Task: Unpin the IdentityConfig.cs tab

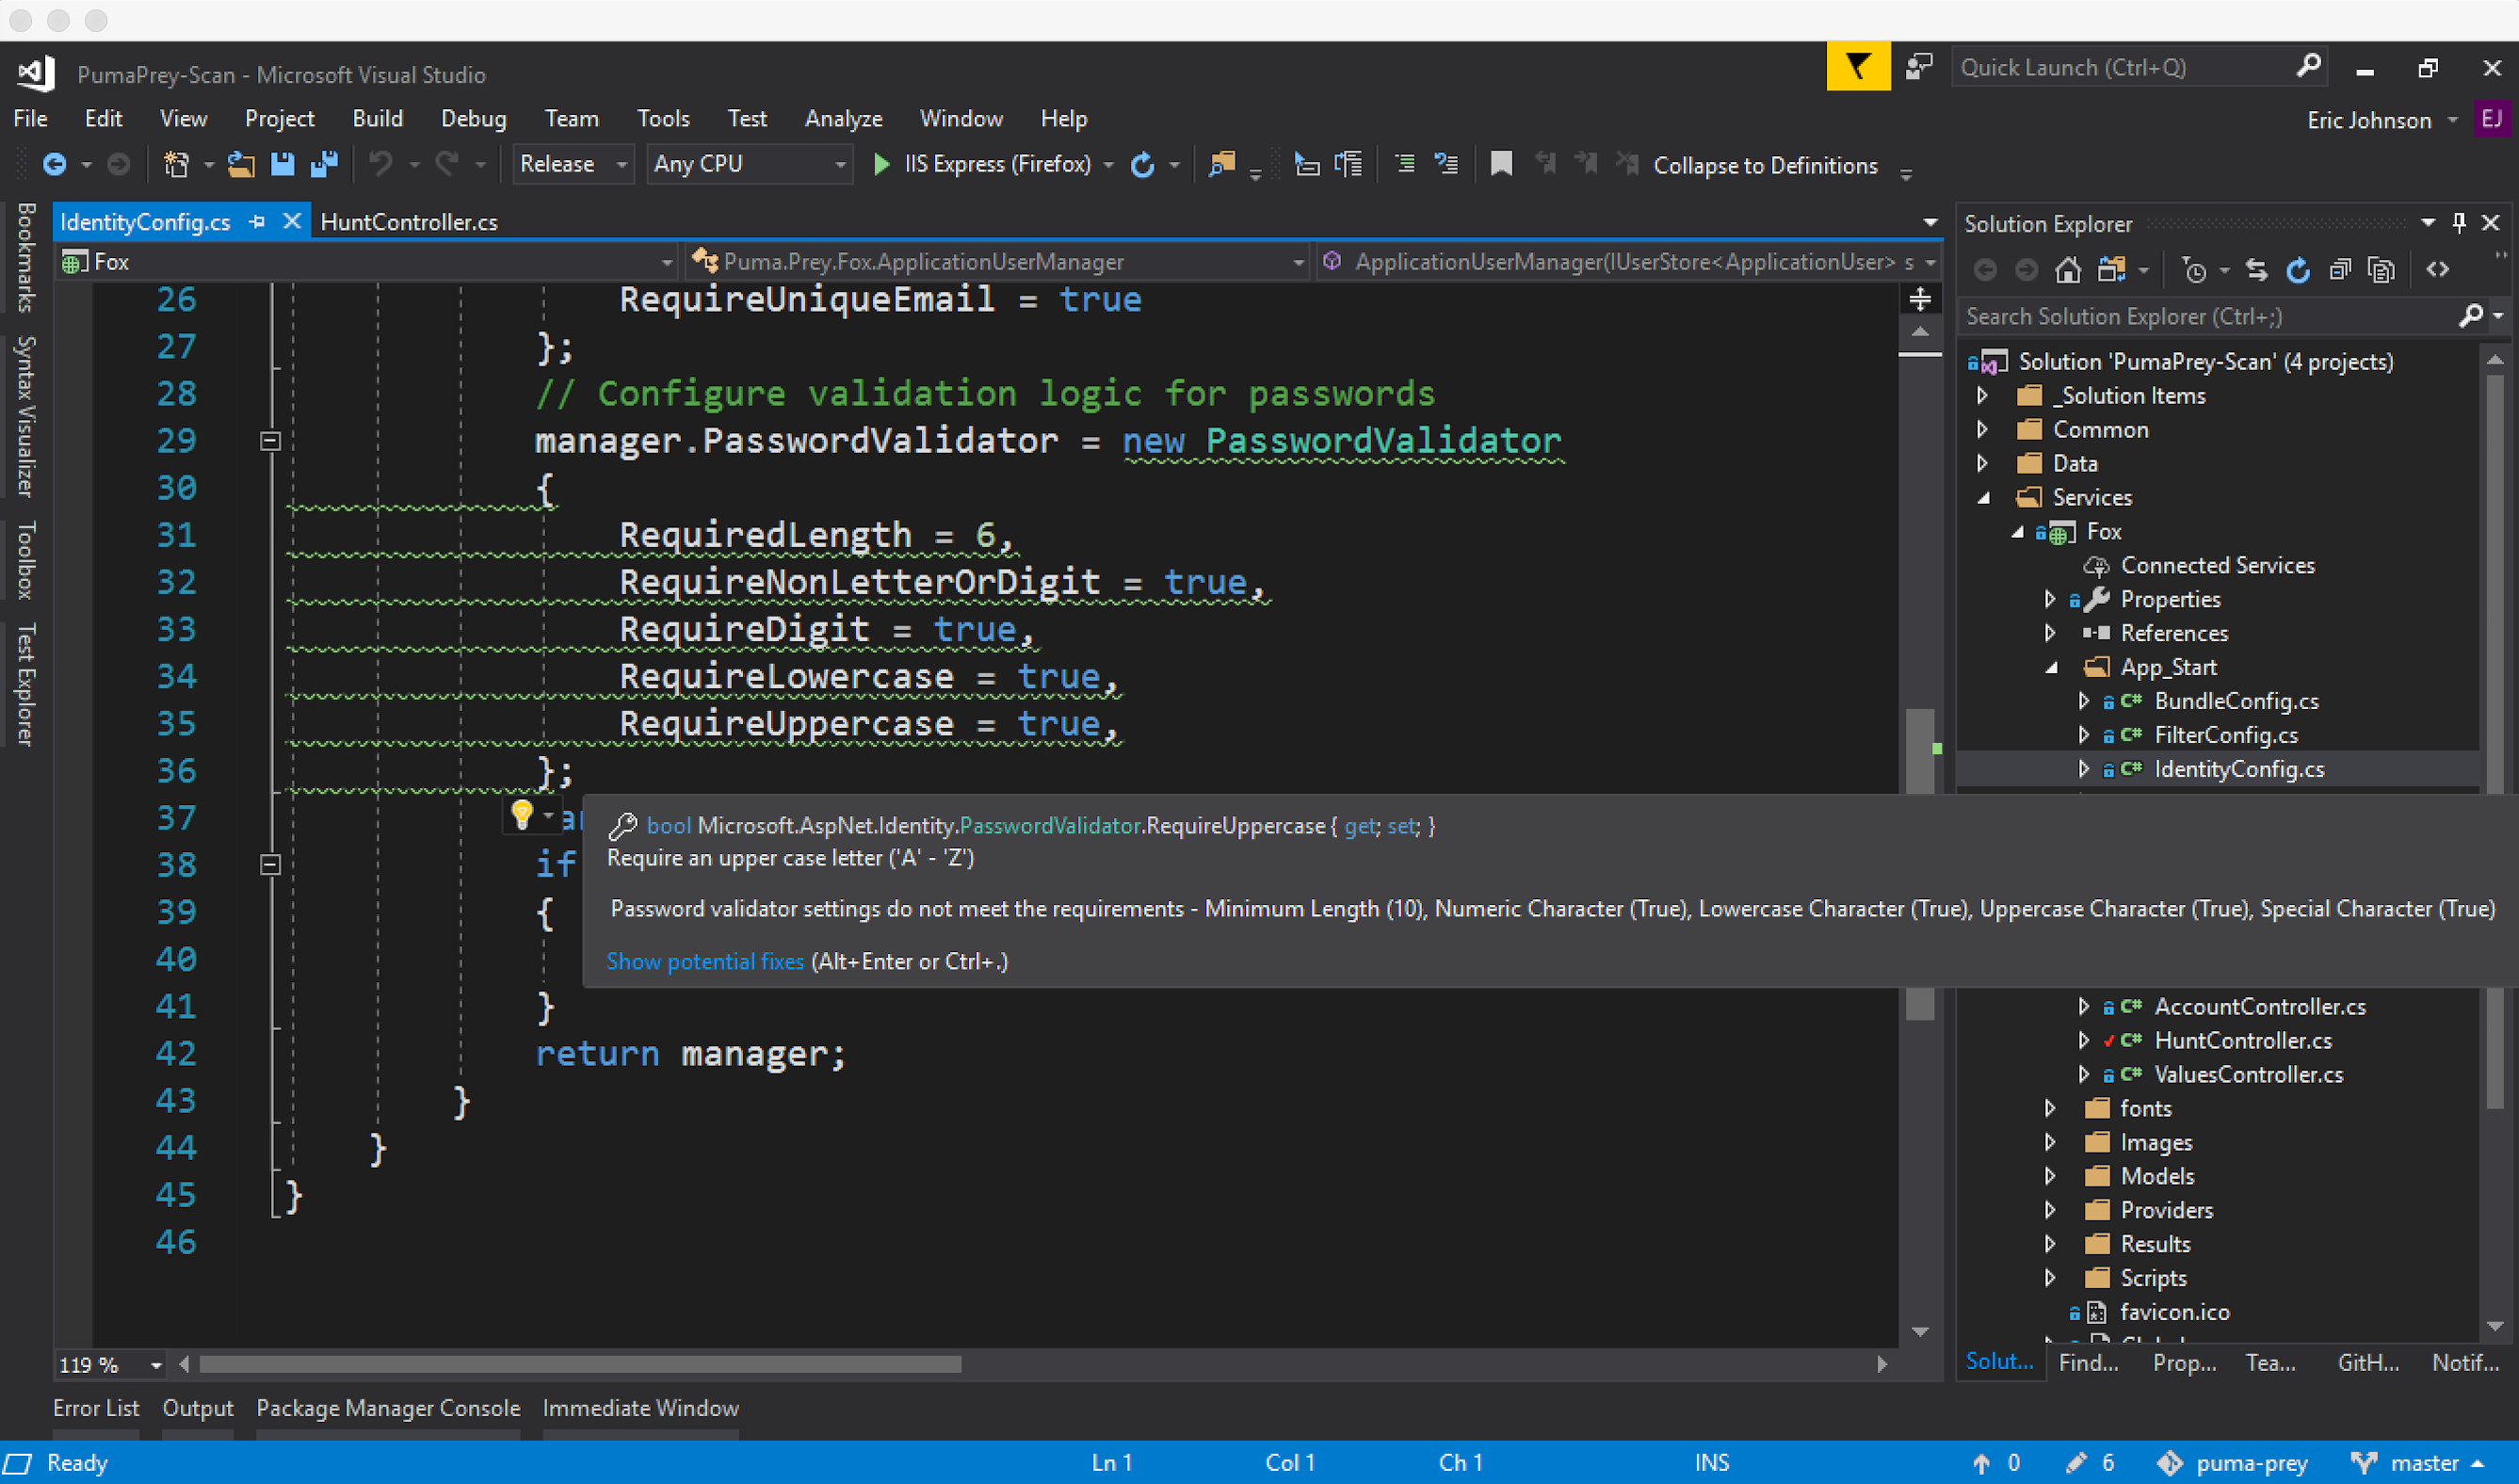Action: 258,222
